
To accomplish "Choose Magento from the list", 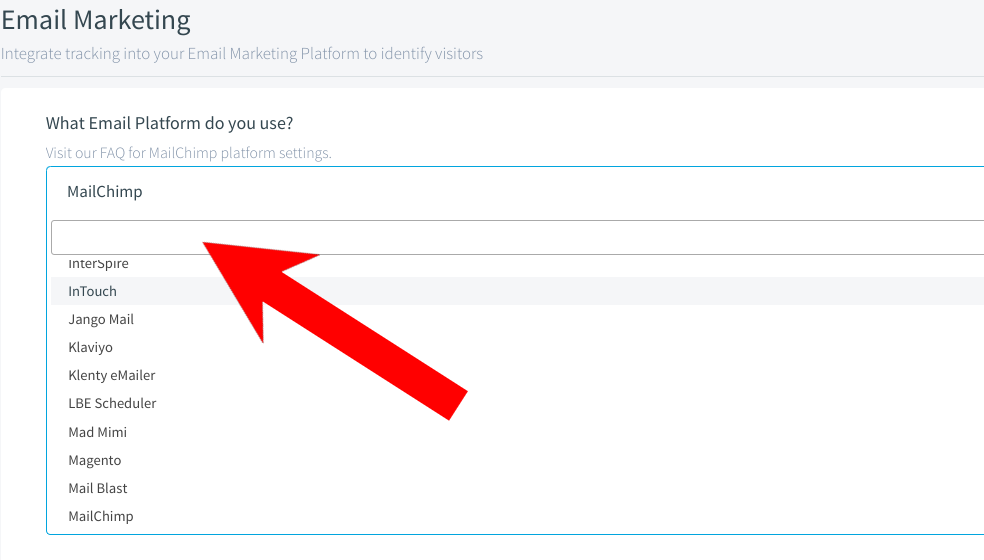I will click(517, 460).
